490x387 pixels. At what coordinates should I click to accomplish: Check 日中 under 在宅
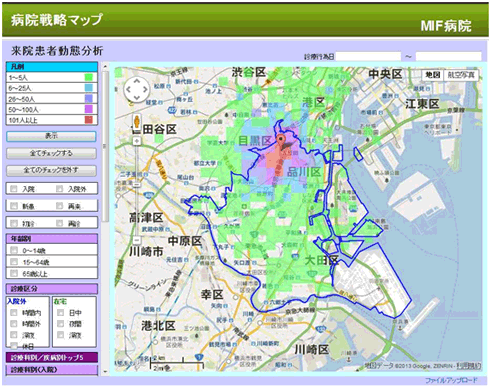click(x=60, y=313)
